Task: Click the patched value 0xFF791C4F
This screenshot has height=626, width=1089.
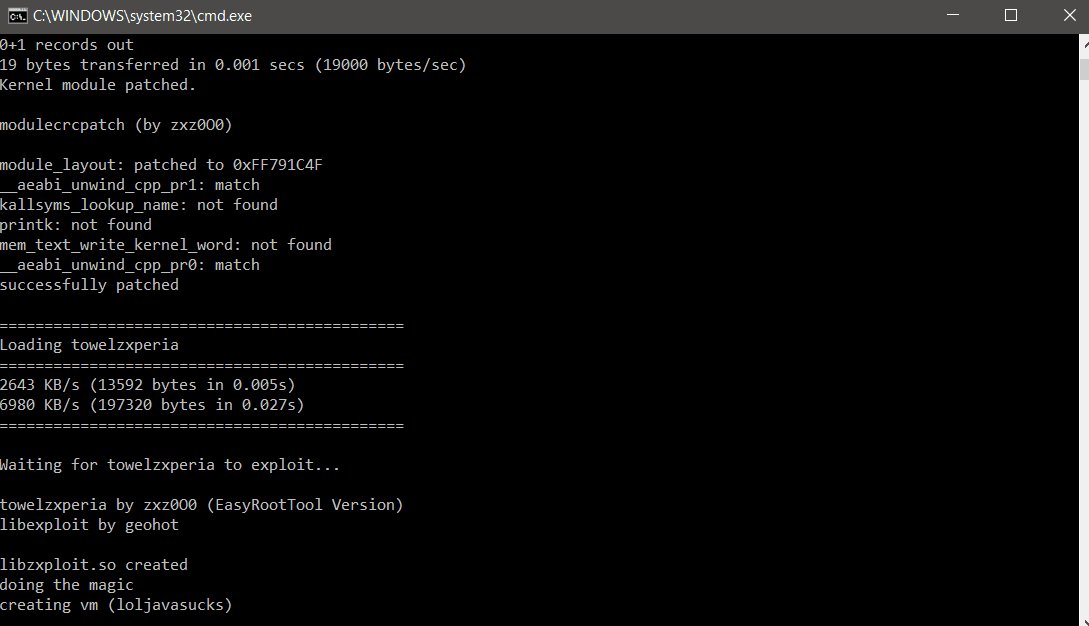Action: click(277, 165)
